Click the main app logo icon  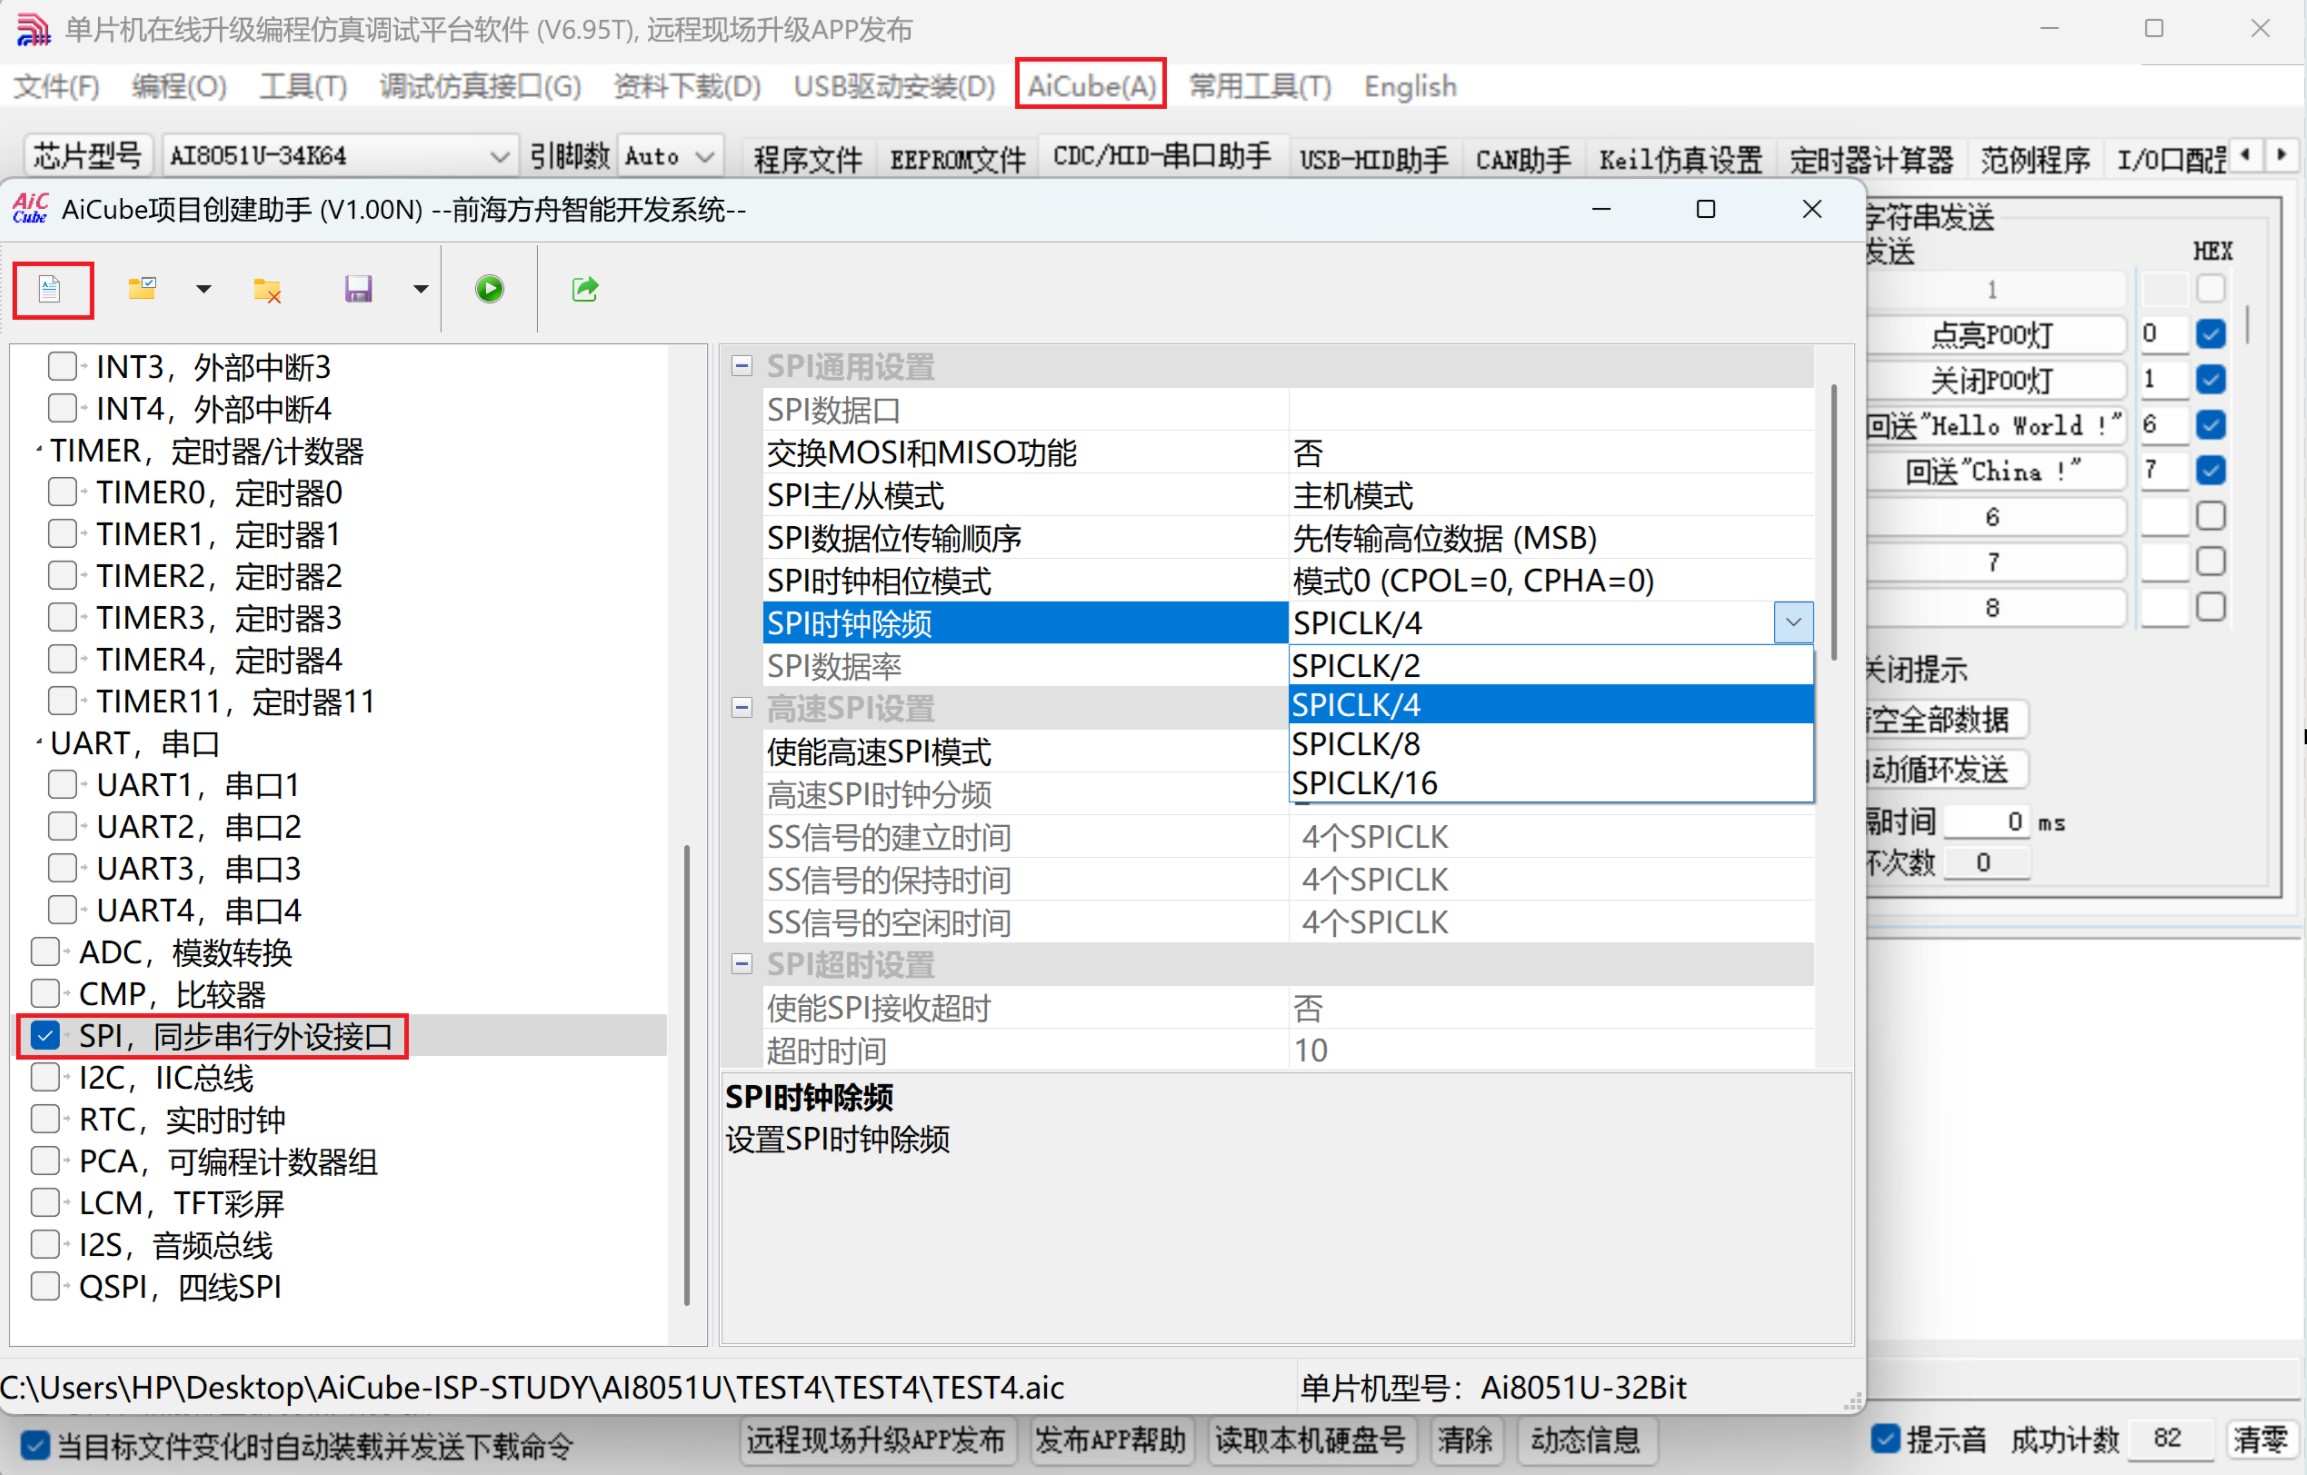(33, 30)
